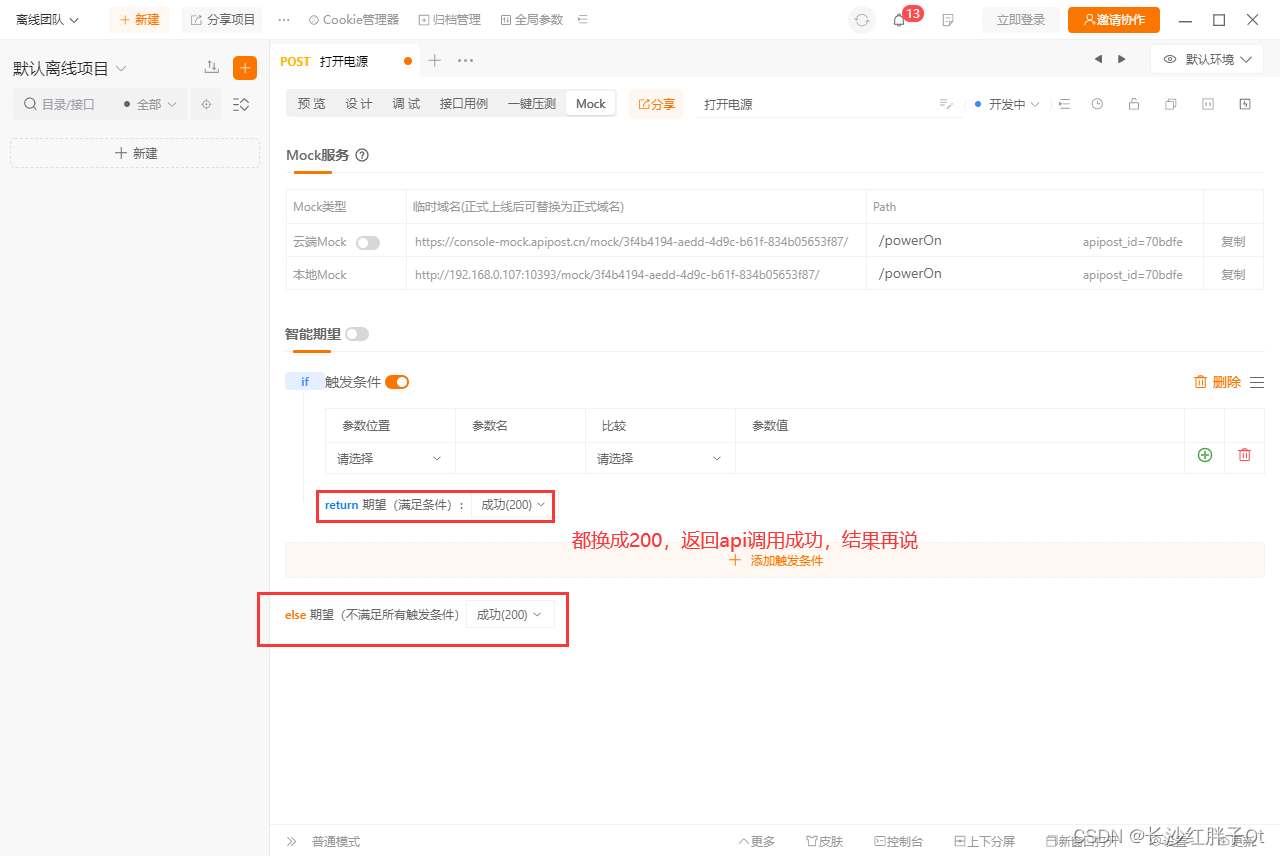1280x856 pixels.
Task: Open Cookie管理器
Action: (x=354, y=20)
